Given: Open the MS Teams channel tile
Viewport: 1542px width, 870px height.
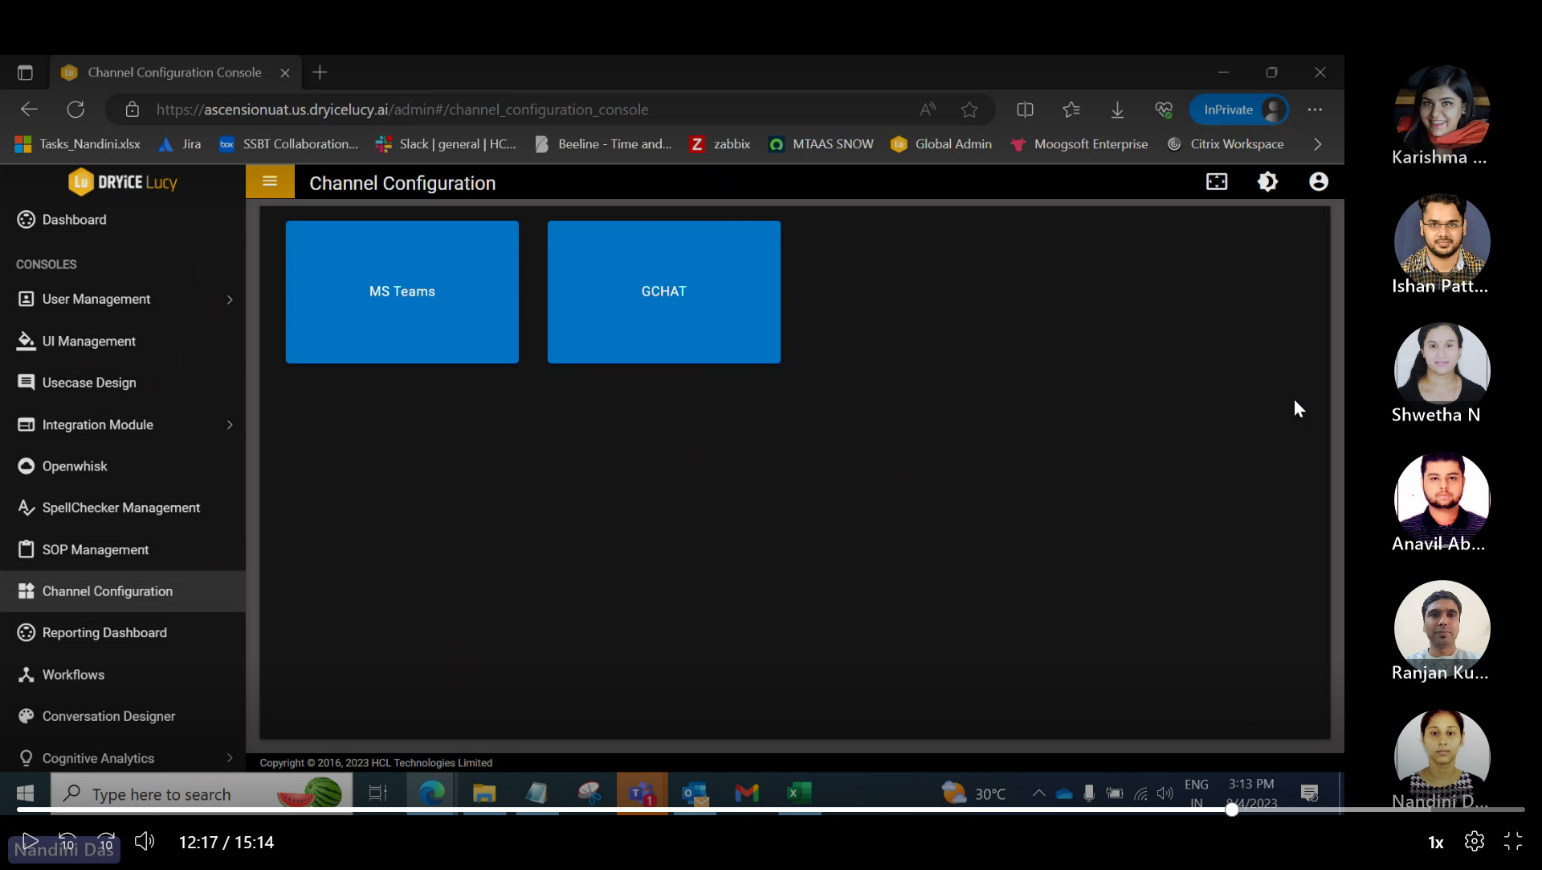Looking at the screenshot, I should [402, 291].
